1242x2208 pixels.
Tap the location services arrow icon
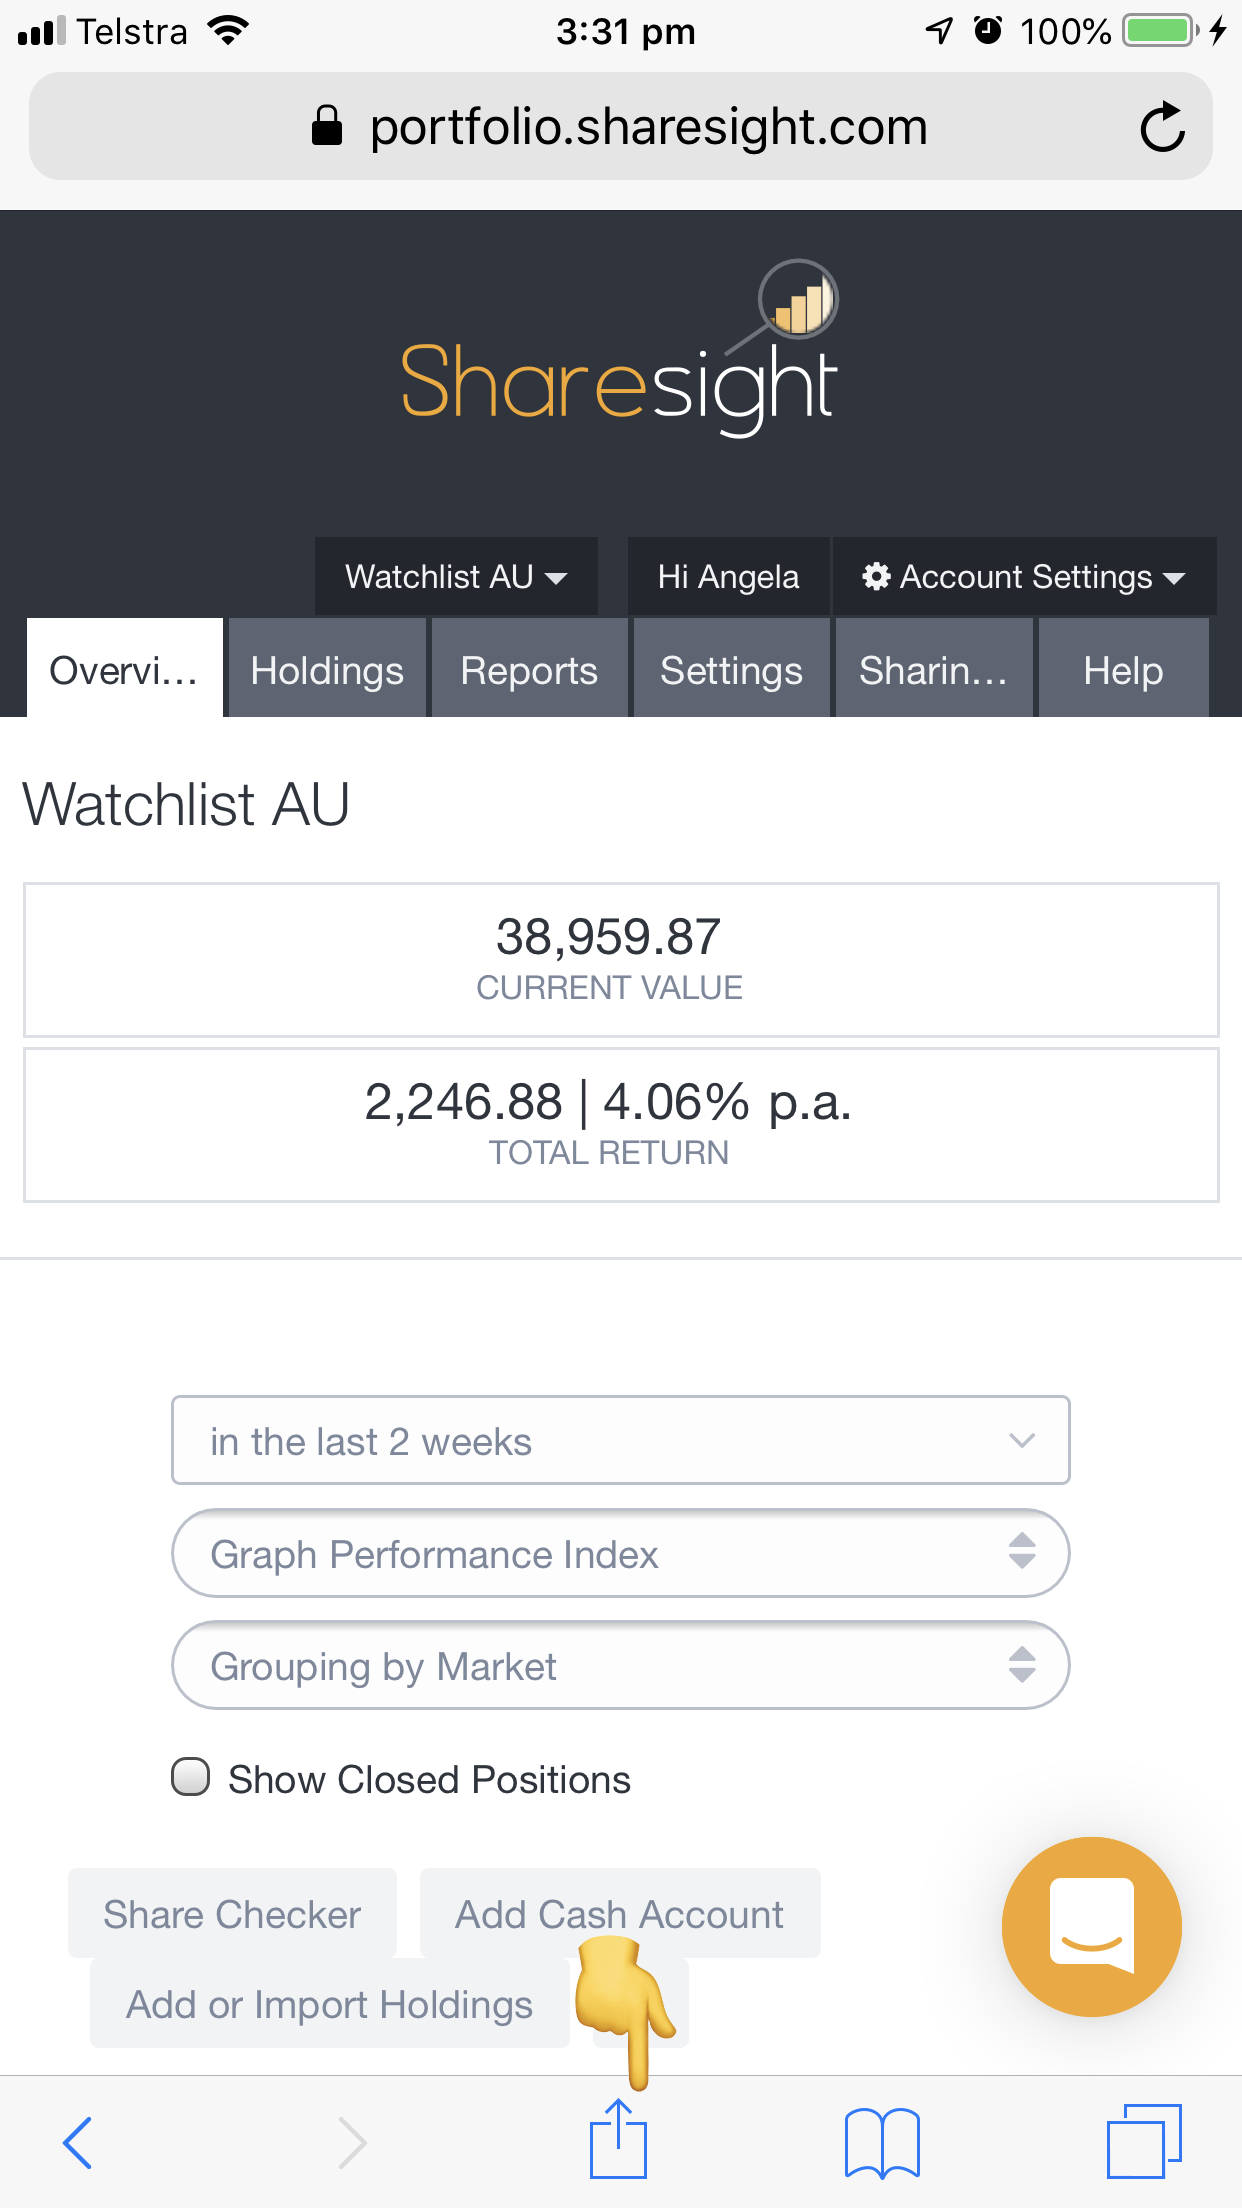[939, 31]
